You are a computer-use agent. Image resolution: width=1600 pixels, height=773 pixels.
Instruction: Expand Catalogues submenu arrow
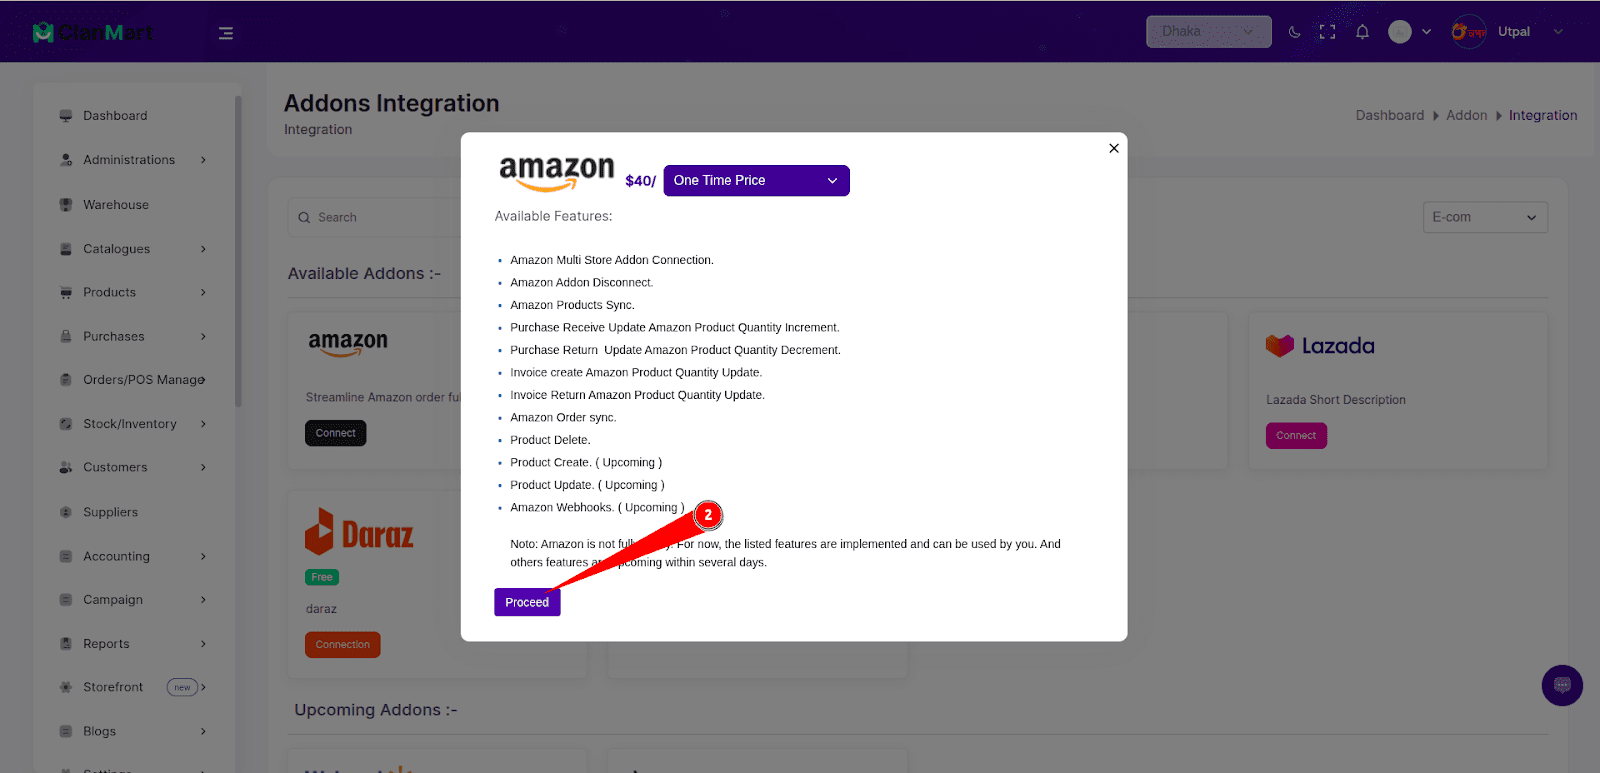click(x=203, y=249)
